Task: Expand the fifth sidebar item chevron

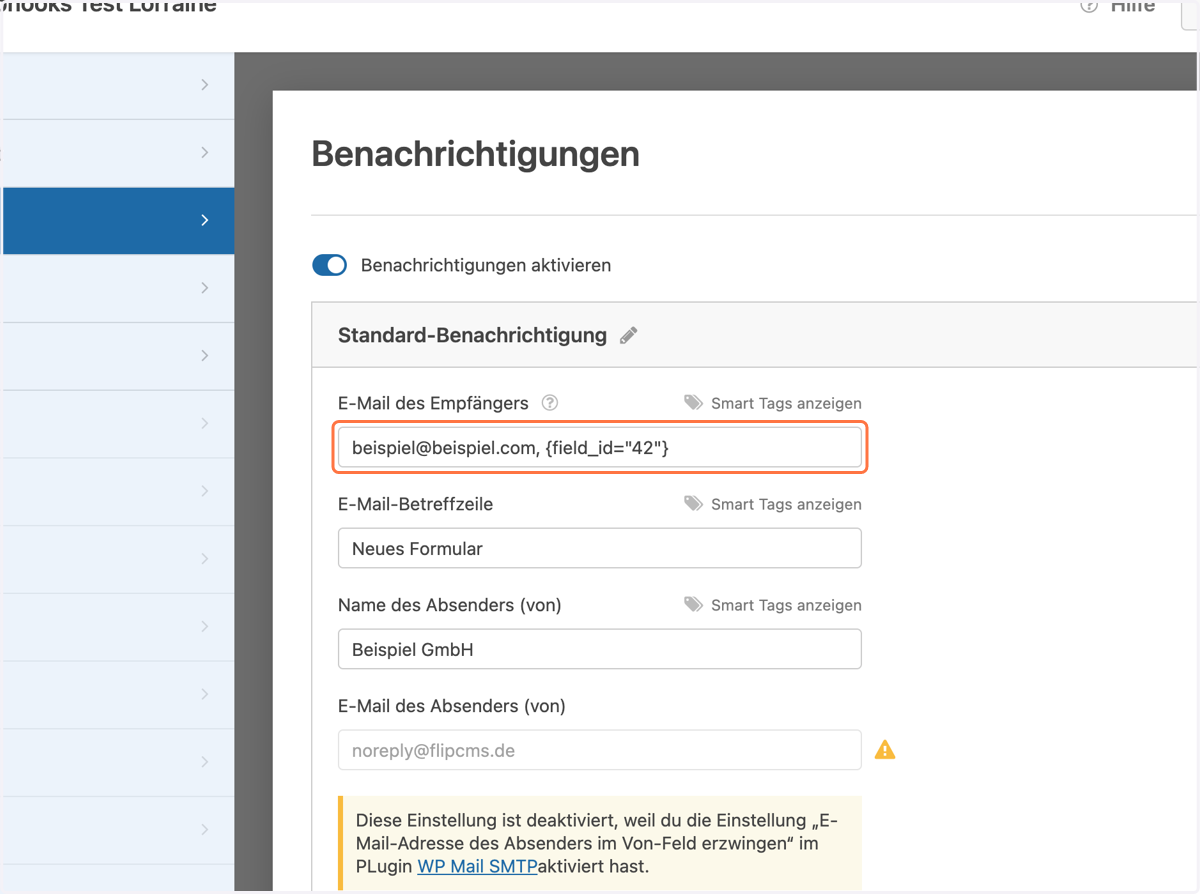Action: pos(204,355)
